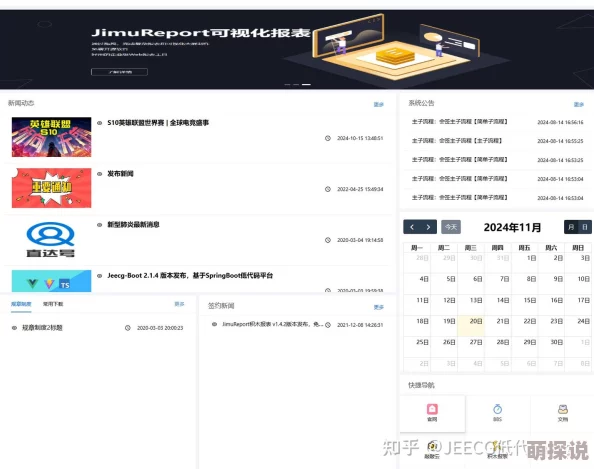Open announcement ending 【主子流程】 at 16:55:25
This screenshot has height=469, width=594.
[x=497, y=141]
